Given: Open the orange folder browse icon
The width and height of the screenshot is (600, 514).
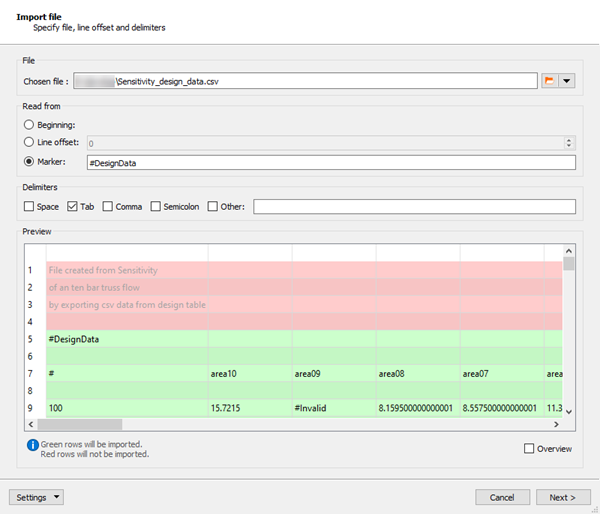Looking at the screenshot, I should point(549,81).
